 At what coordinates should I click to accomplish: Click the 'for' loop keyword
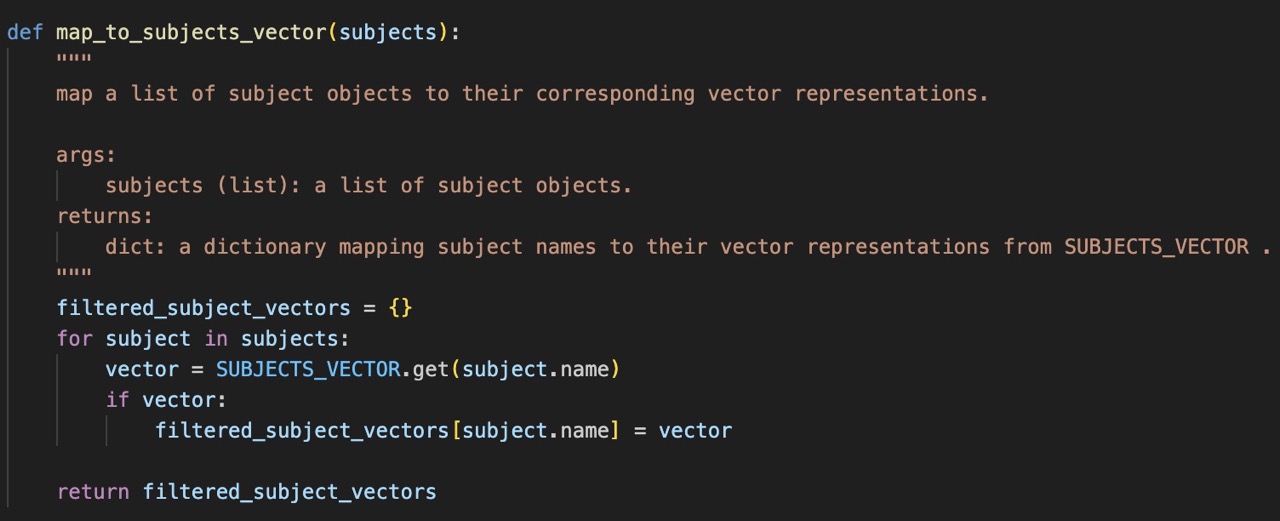coord(74,339)
